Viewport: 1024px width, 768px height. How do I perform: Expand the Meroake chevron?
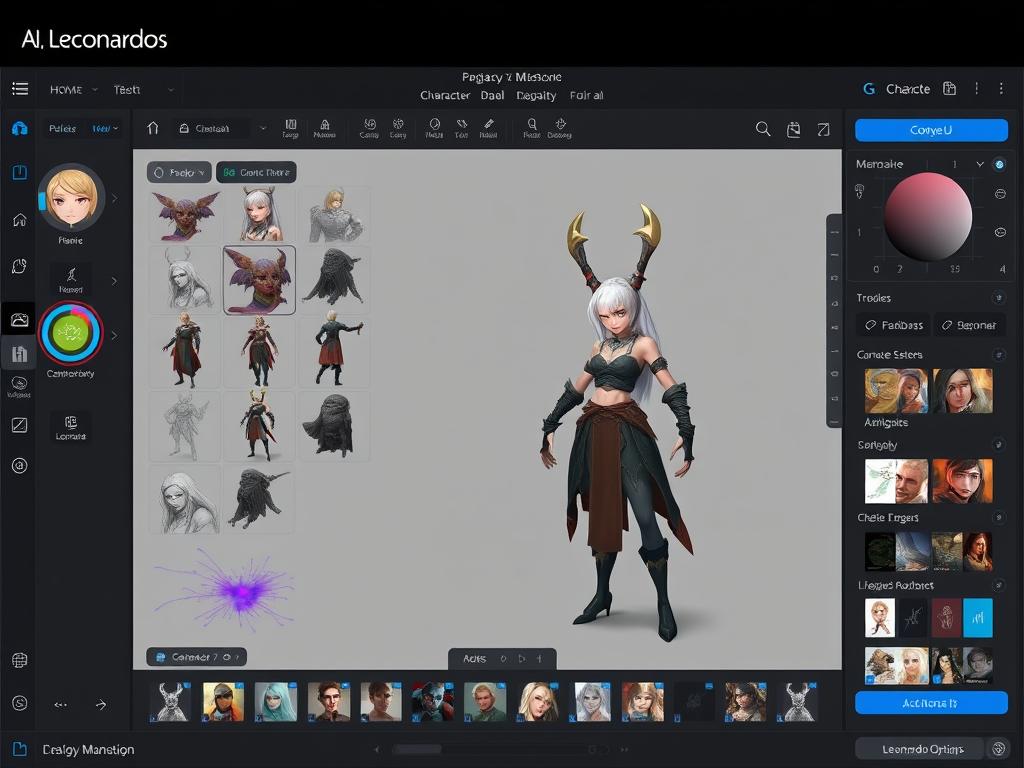980,164
